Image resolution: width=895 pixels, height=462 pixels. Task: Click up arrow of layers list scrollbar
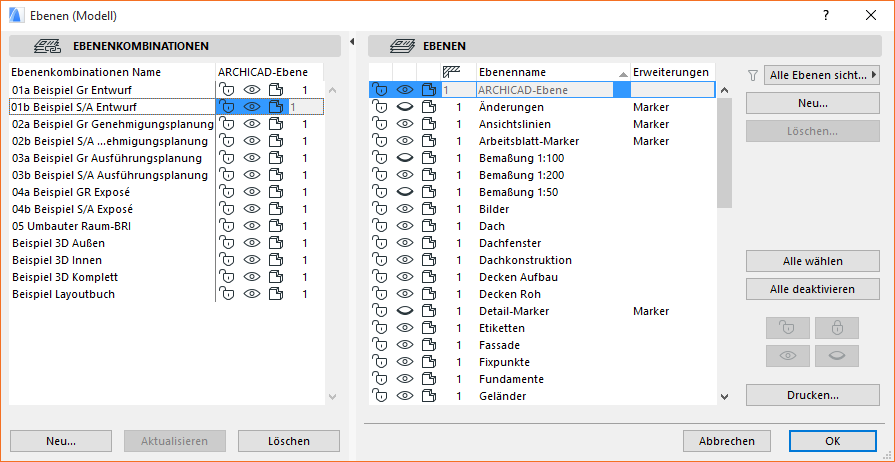(x=724, y=90)
